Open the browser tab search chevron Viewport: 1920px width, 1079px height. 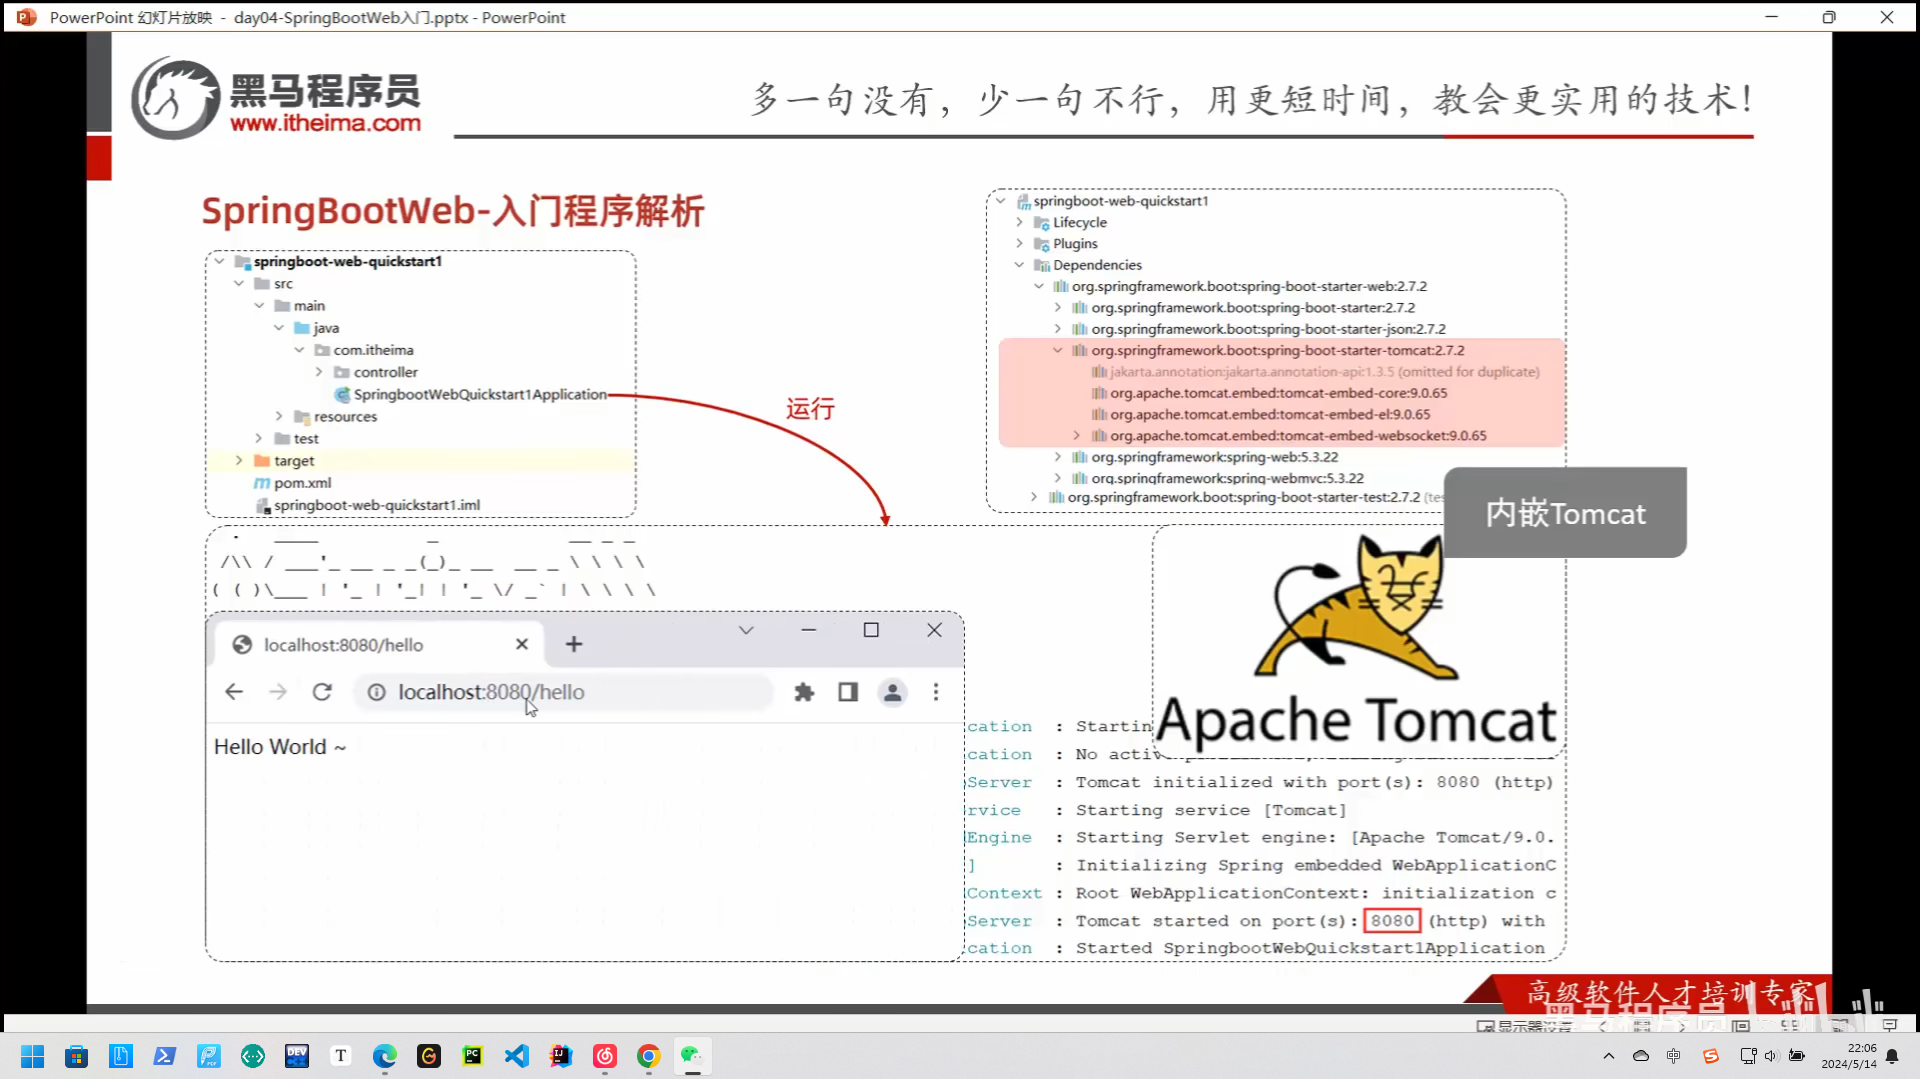746,630
